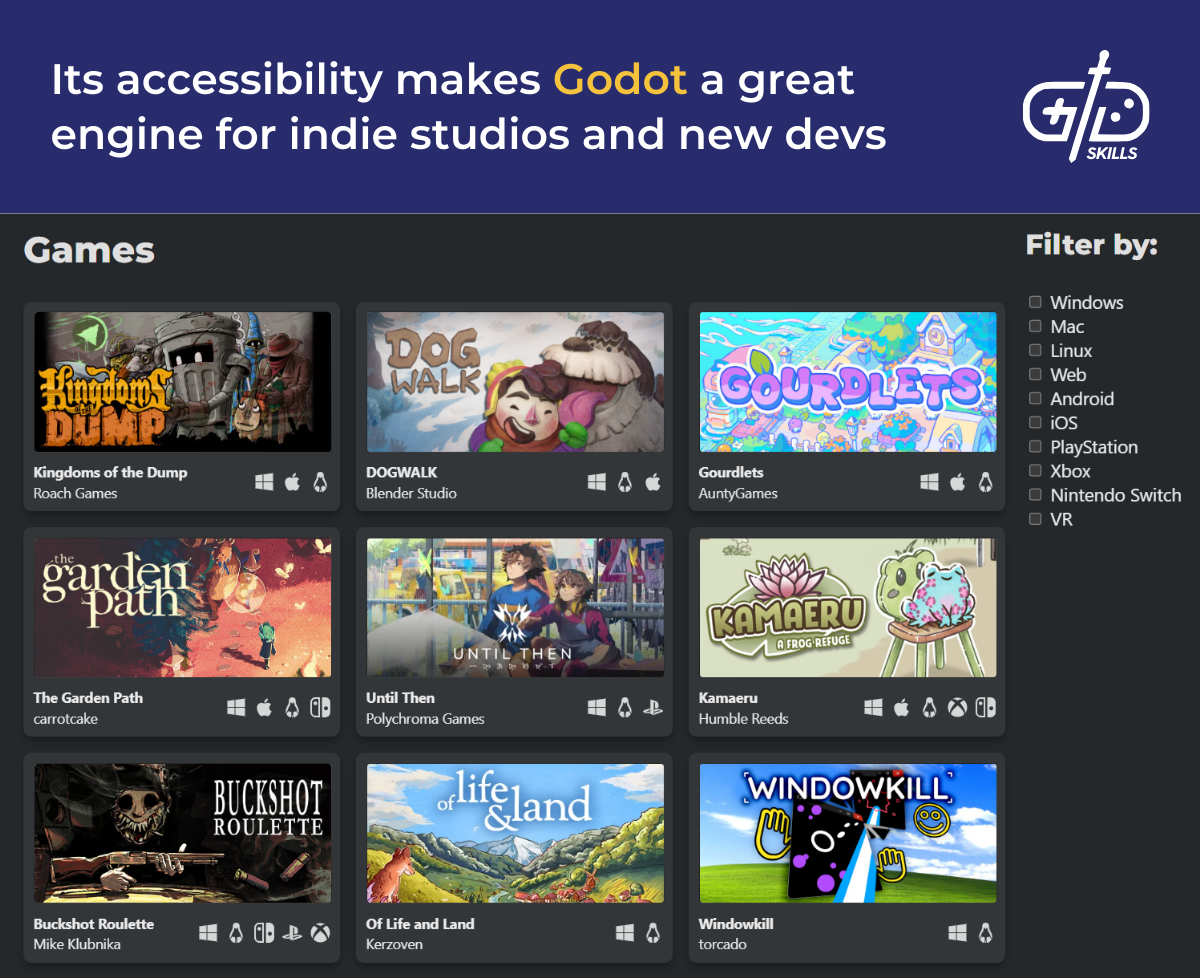This screenshot has width=1200, height=978.
Task: Click the Linux icon on Gourdlets card
Action: [x=985, y=481]
